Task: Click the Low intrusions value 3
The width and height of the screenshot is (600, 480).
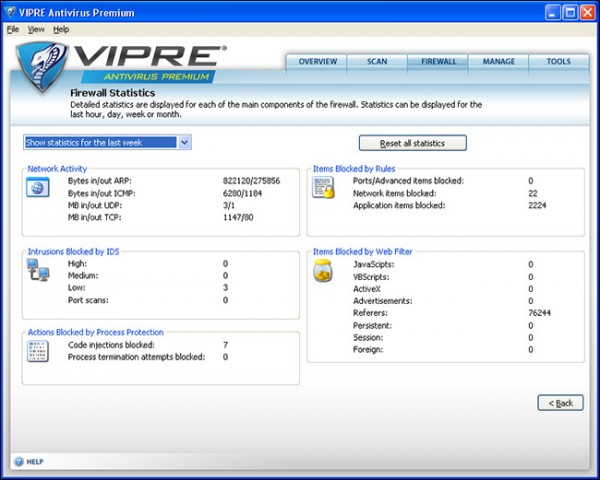Action: (225, 287)
